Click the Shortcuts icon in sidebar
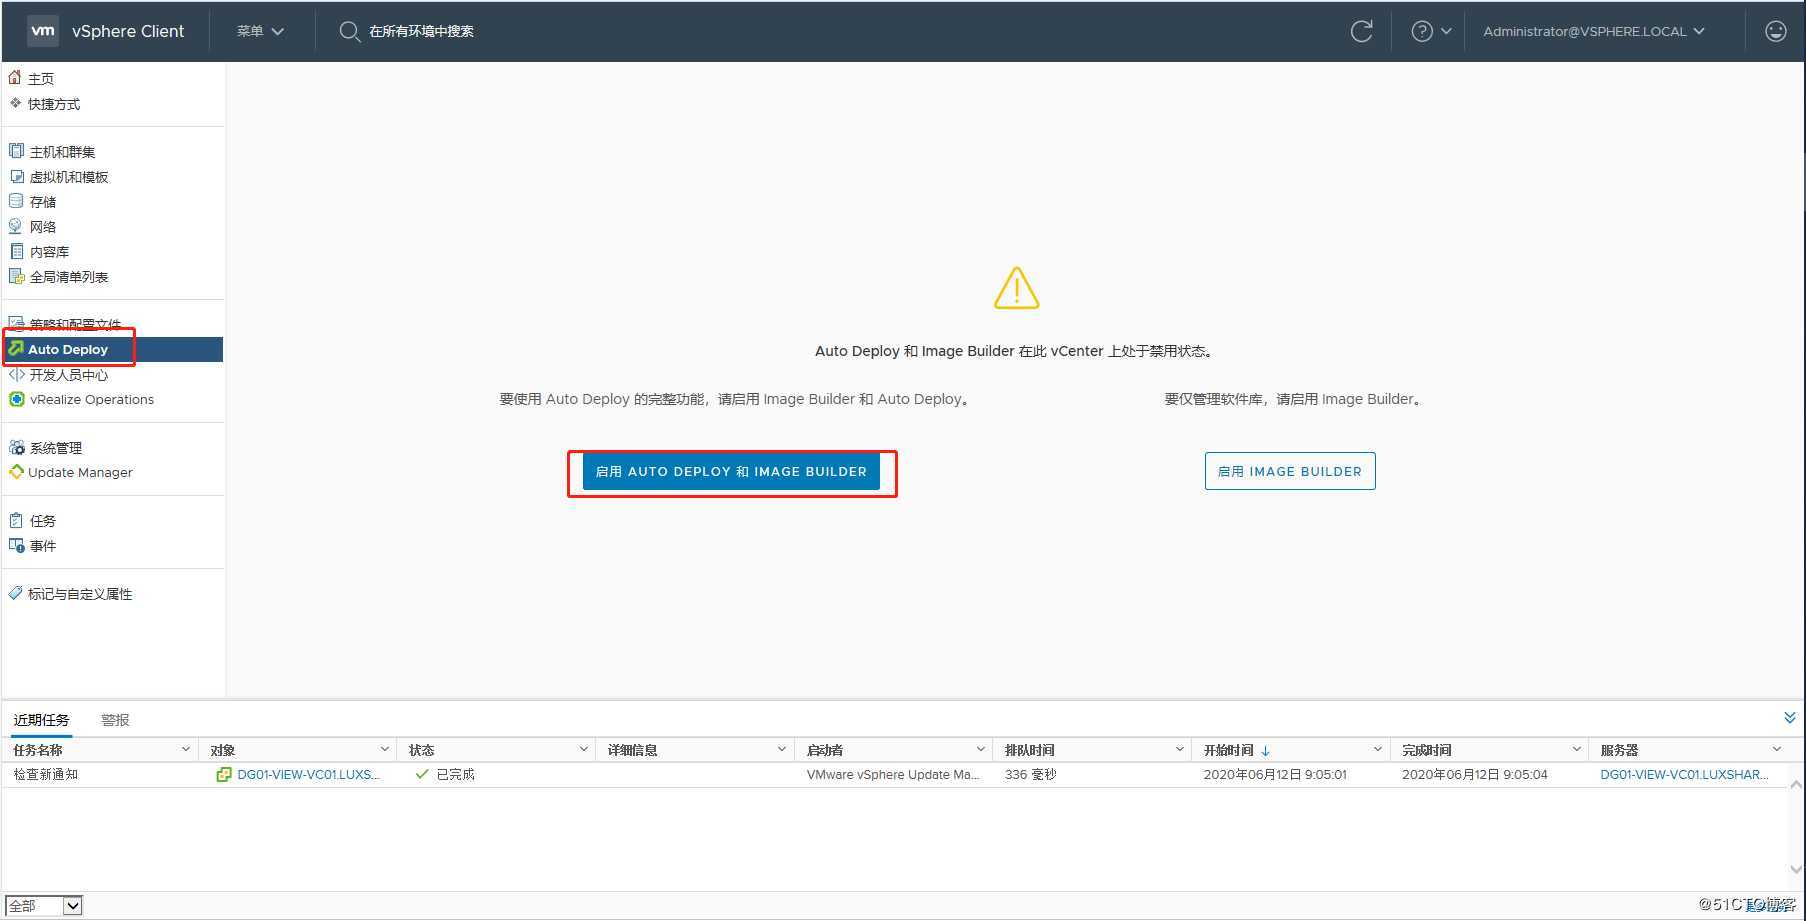 (x=15, y=103)
